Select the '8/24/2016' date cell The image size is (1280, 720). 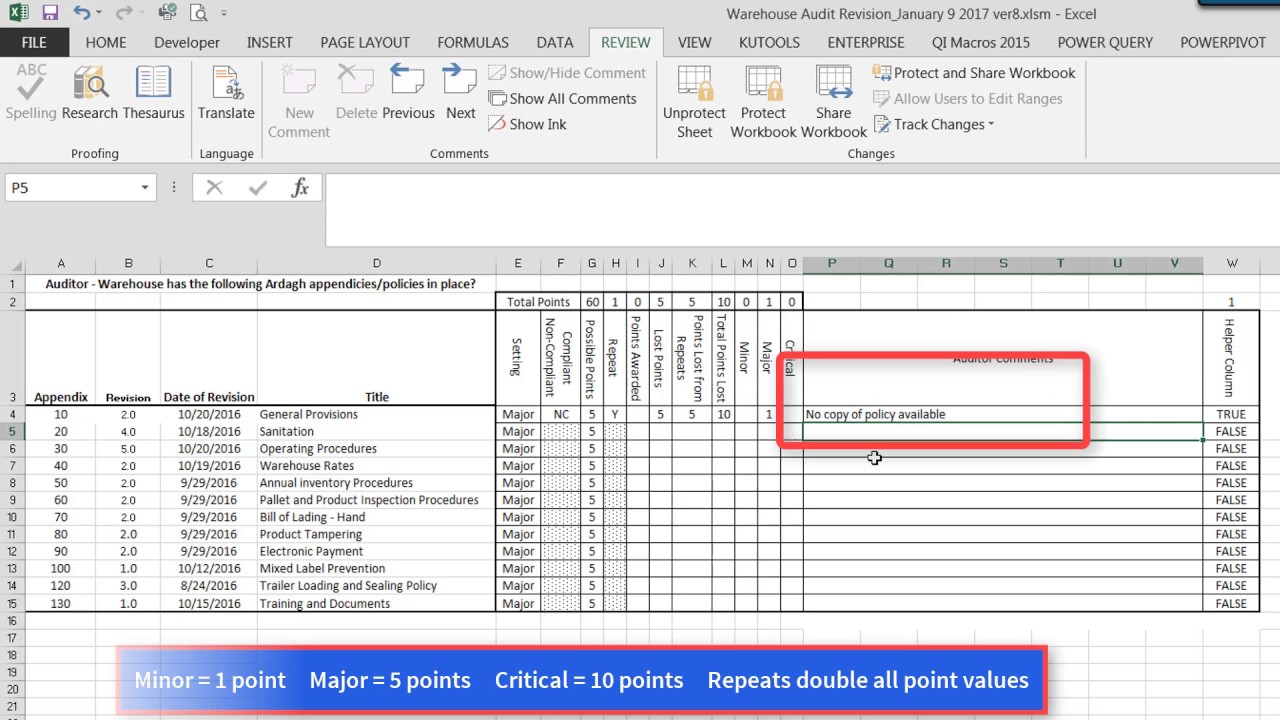tap(209, 586)
